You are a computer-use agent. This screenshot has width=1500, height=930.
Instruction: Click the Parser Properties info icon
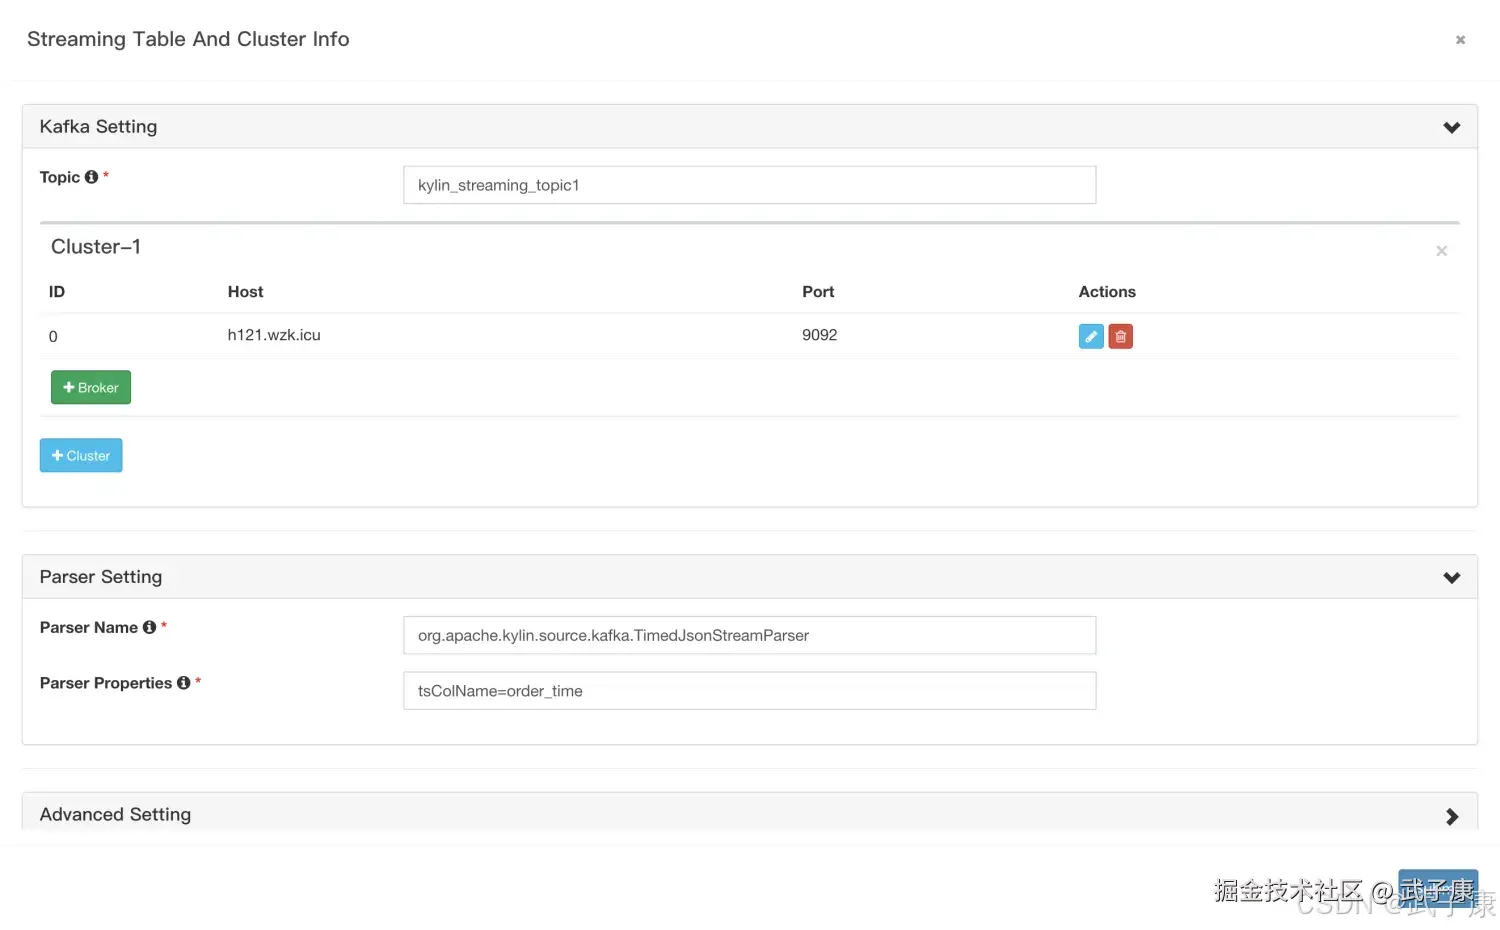[x=184, y=683]
